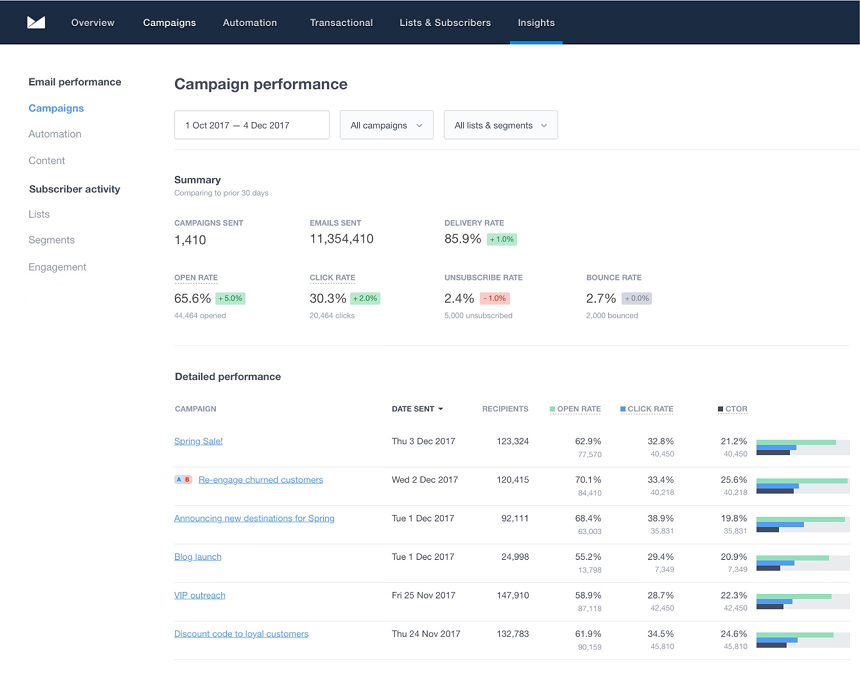Open the VIP outreach campaign
This screenshot has height=698, width=860.
click(200, 595)
